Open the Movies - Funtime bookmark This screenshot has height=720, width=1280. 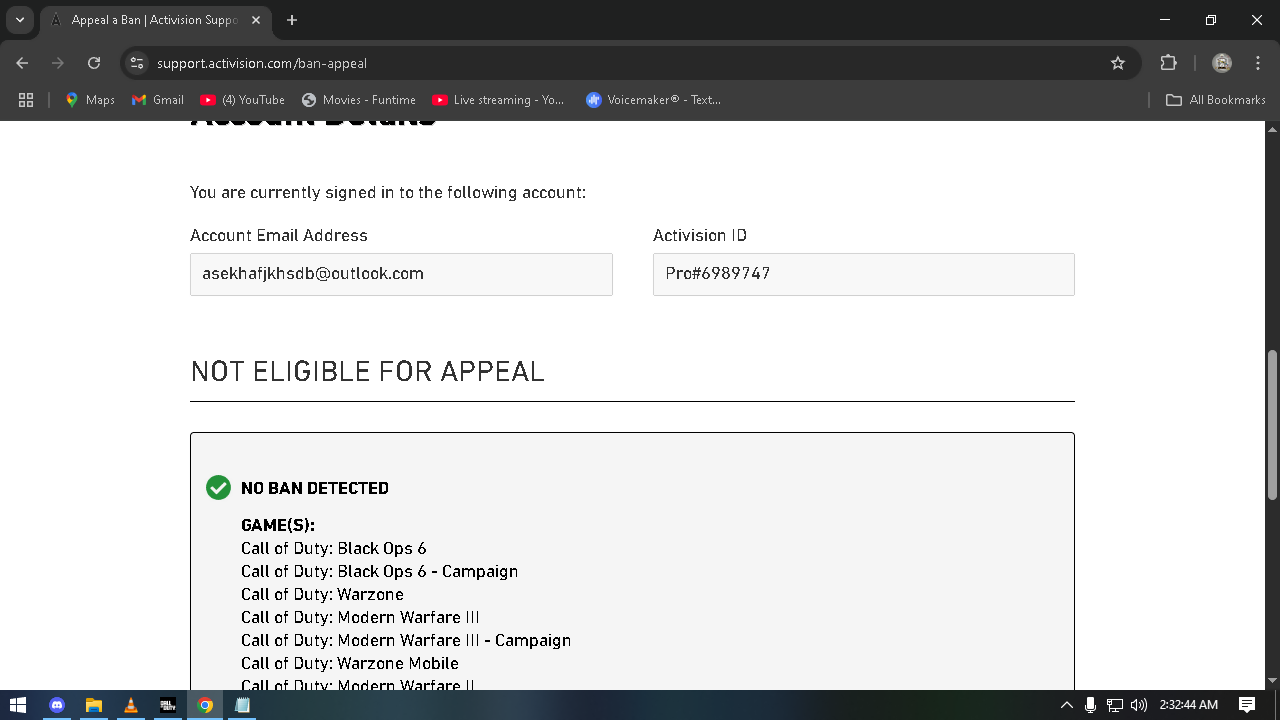(359, 100)
